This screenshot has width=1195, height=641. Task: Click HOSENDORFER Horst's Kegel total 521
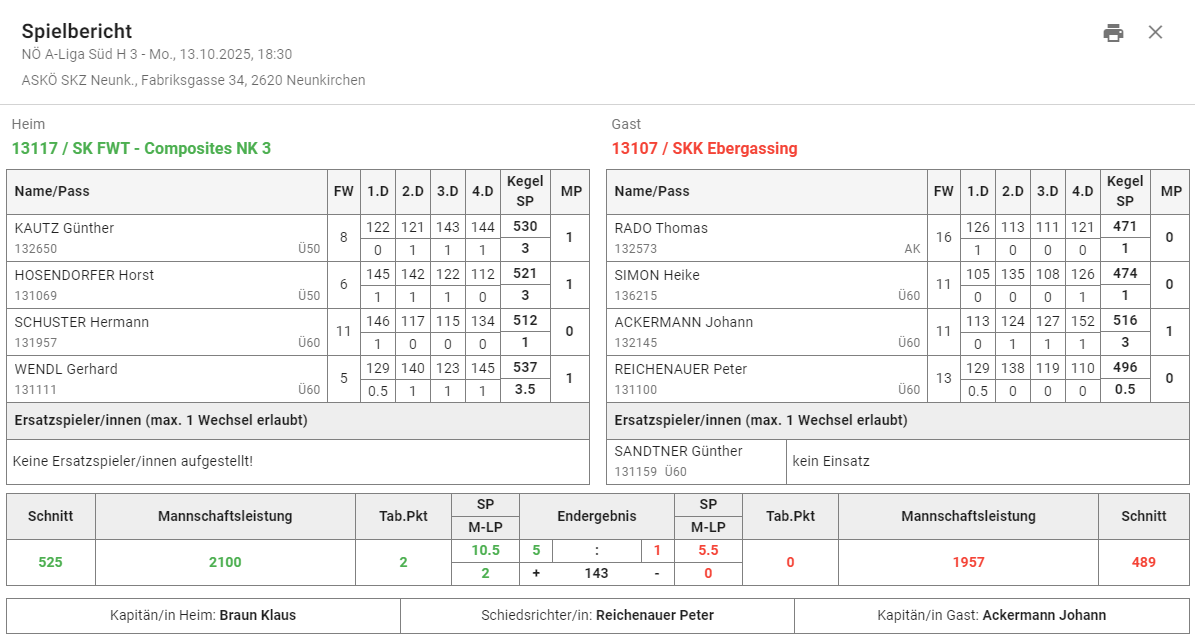coord(525,273)
